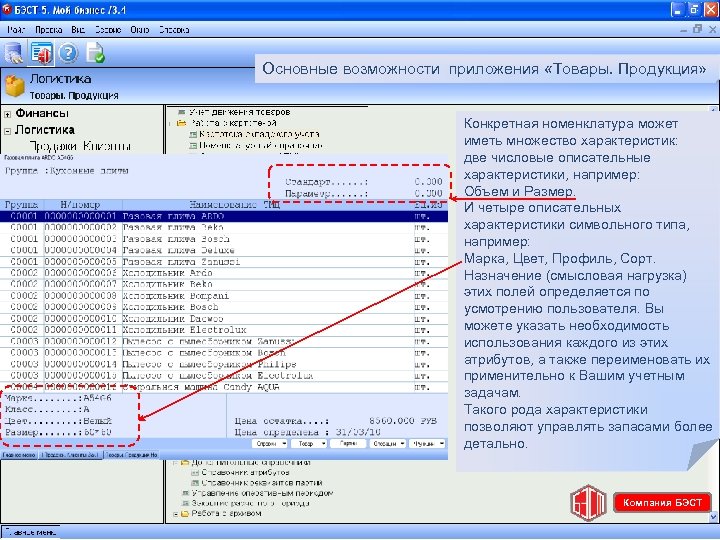
Task: Select the Холодильник Electrolux row
Action: click(224, 330)
